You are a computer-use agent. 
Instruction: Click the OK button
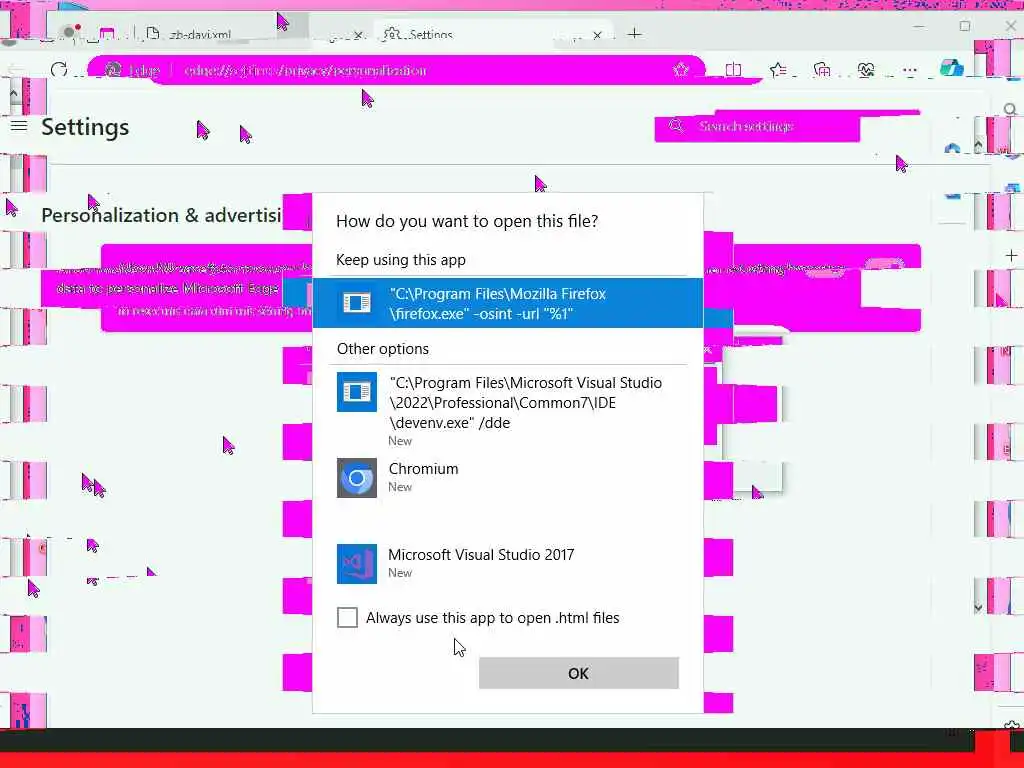coord(579,673)
